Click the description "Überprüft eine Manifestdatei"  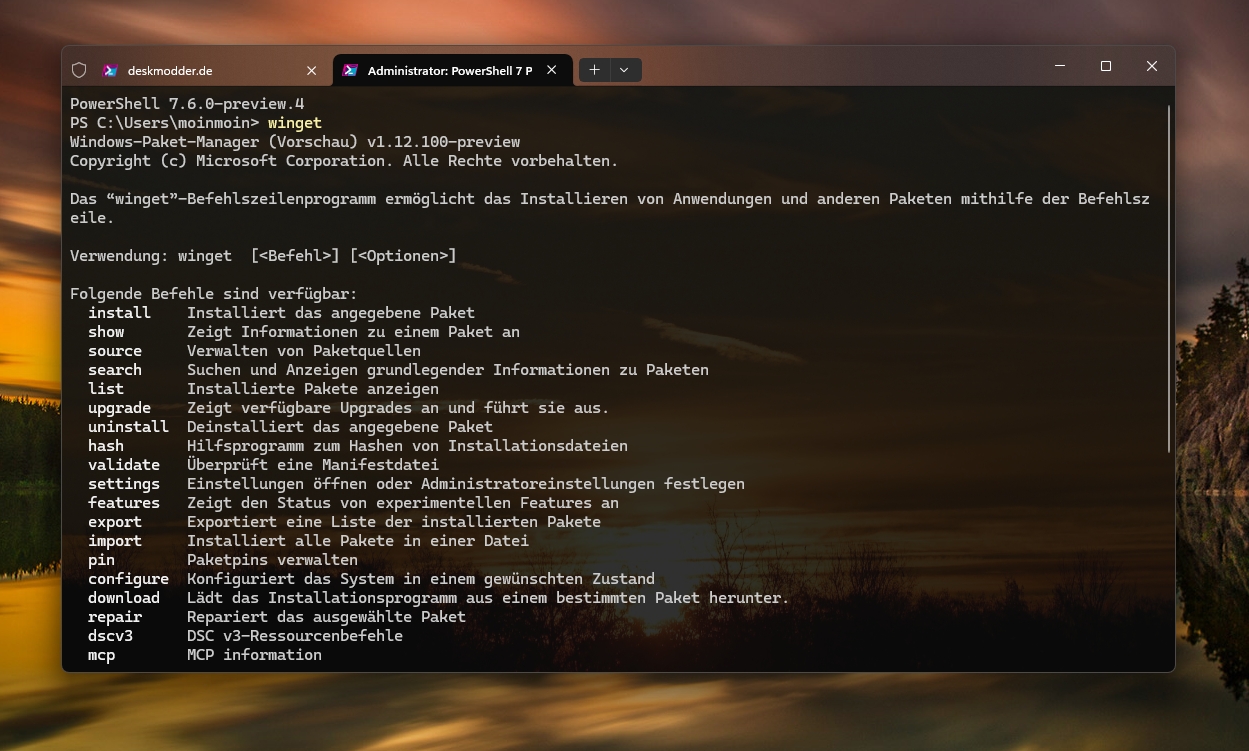(x=313, y=465)
